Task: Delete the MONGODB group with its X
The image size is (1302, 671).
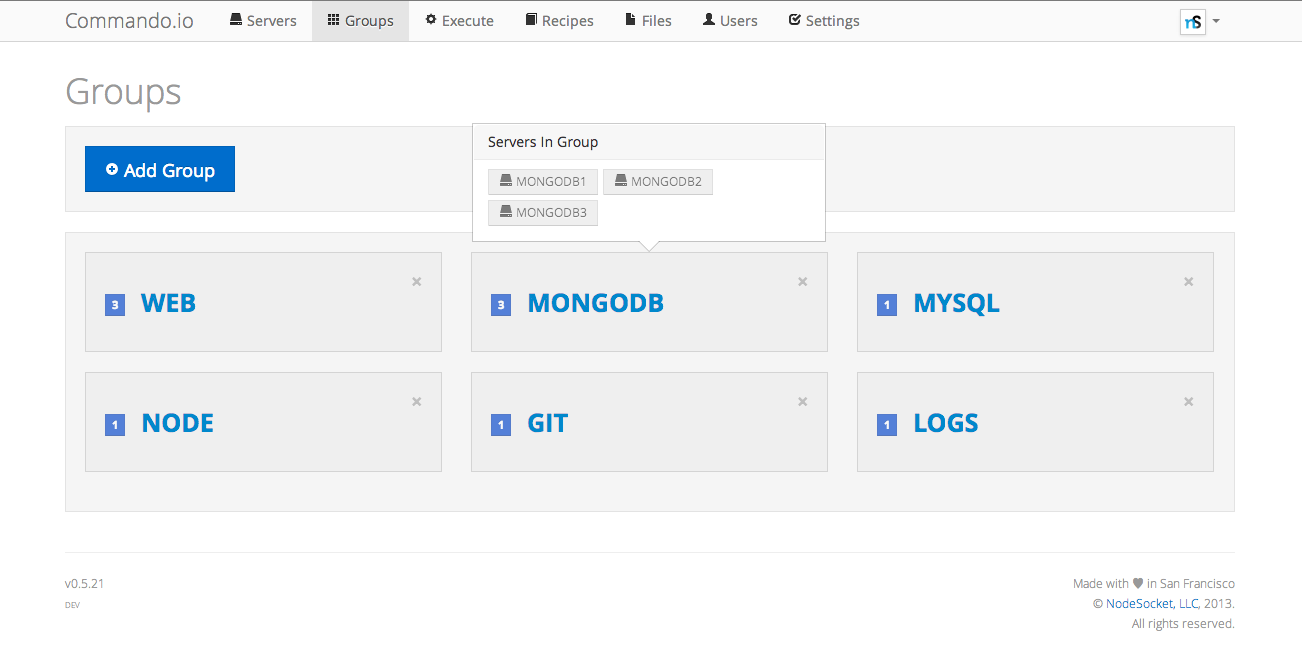Action: click(x=803, y=282)
